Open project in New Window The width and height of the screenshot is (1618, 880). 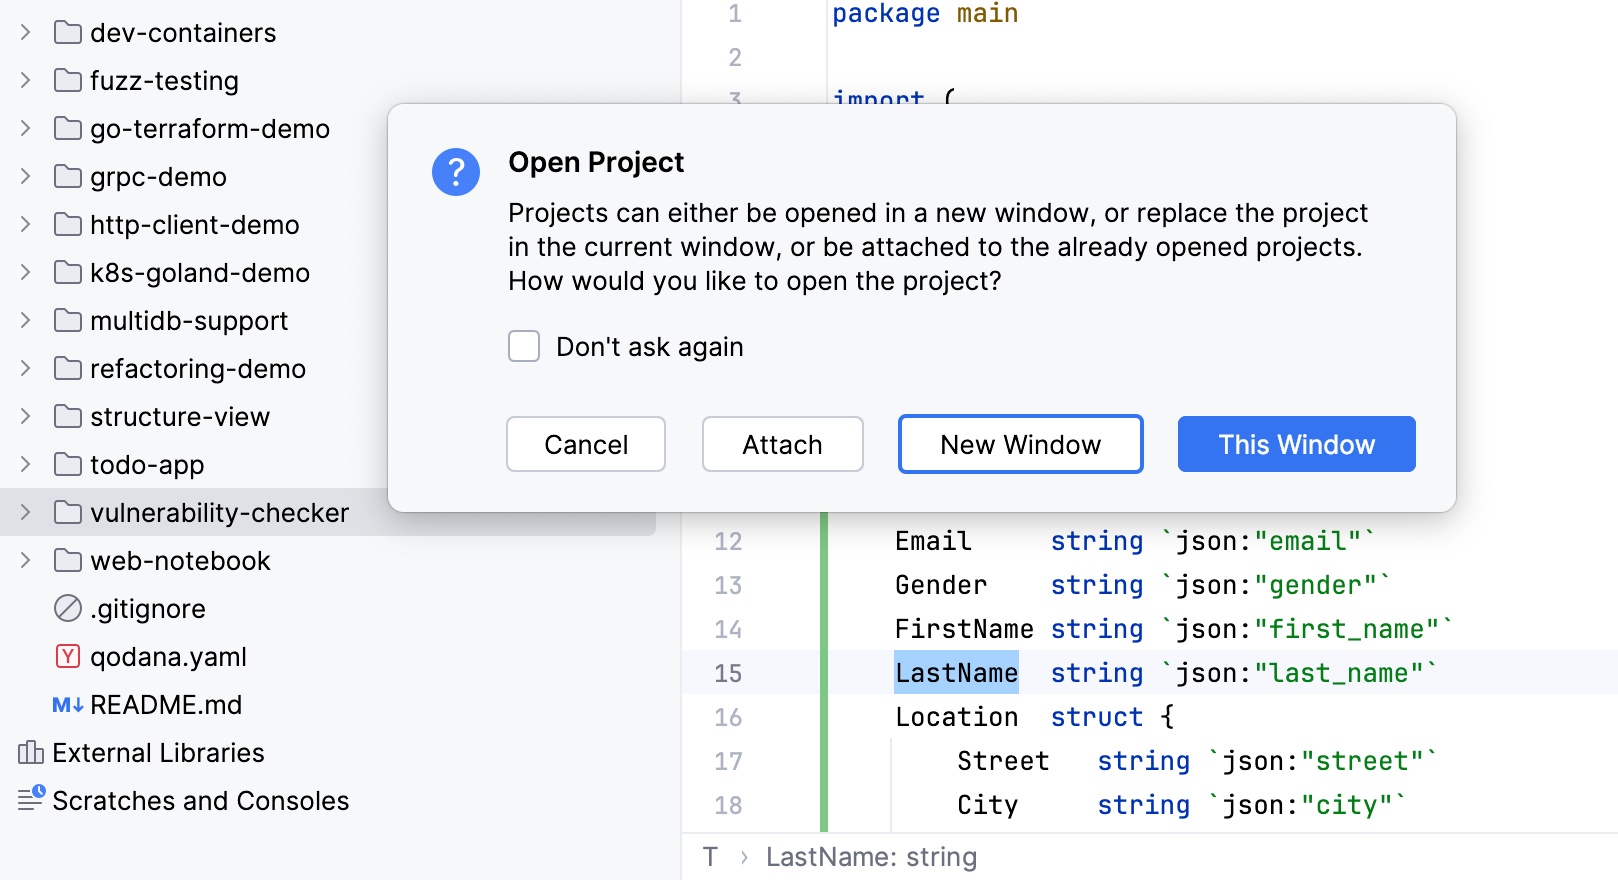coord(1020,445)
